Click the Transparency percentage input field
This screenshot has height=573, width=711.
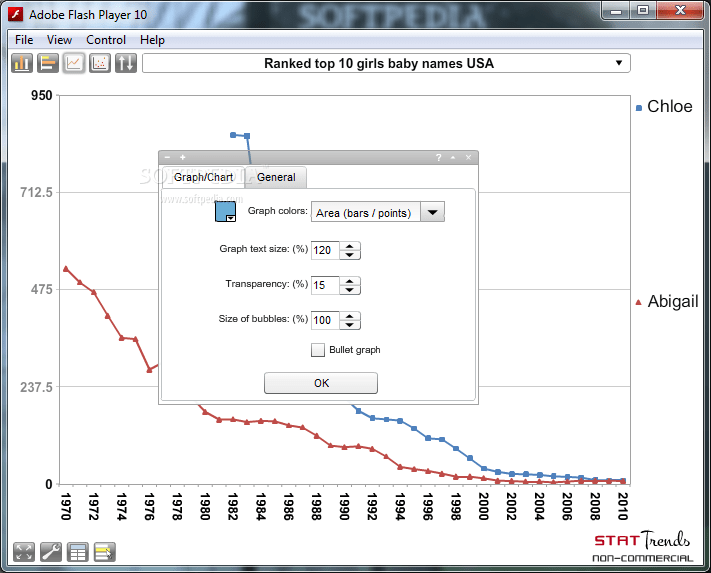pos(325,285)
